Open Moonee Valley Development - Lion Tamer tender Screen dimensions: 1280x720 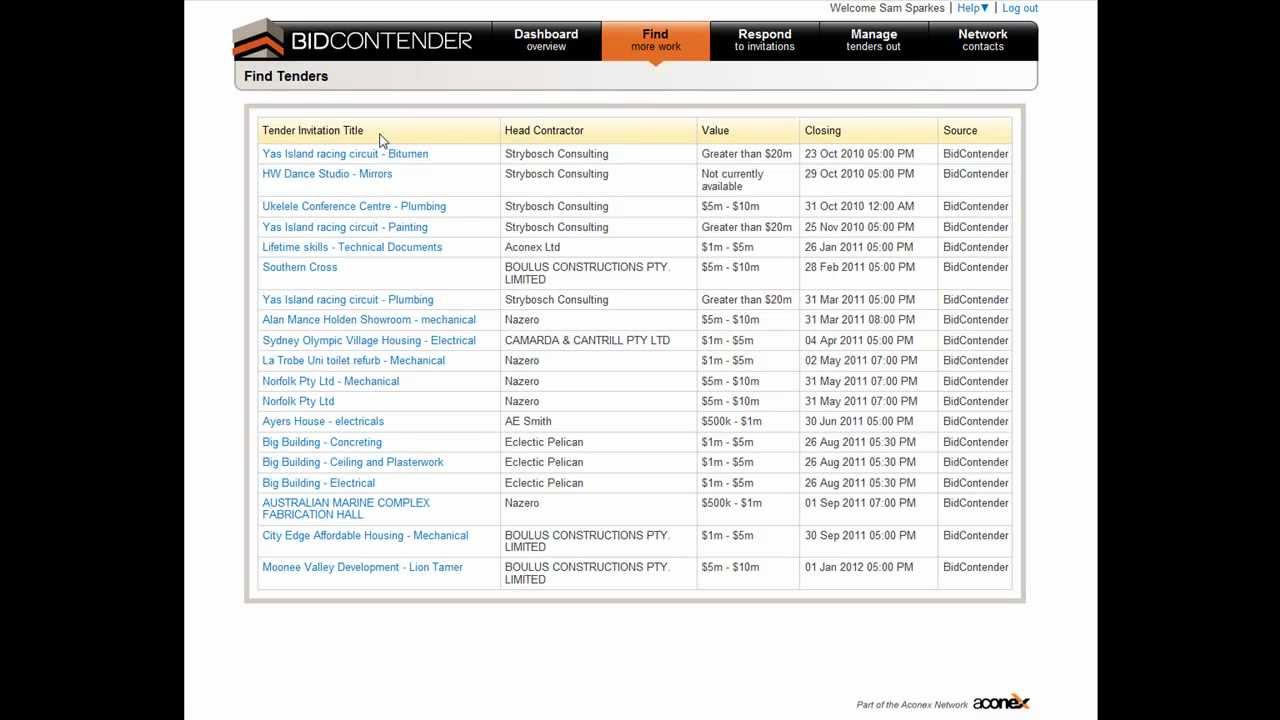coord(363,567)
